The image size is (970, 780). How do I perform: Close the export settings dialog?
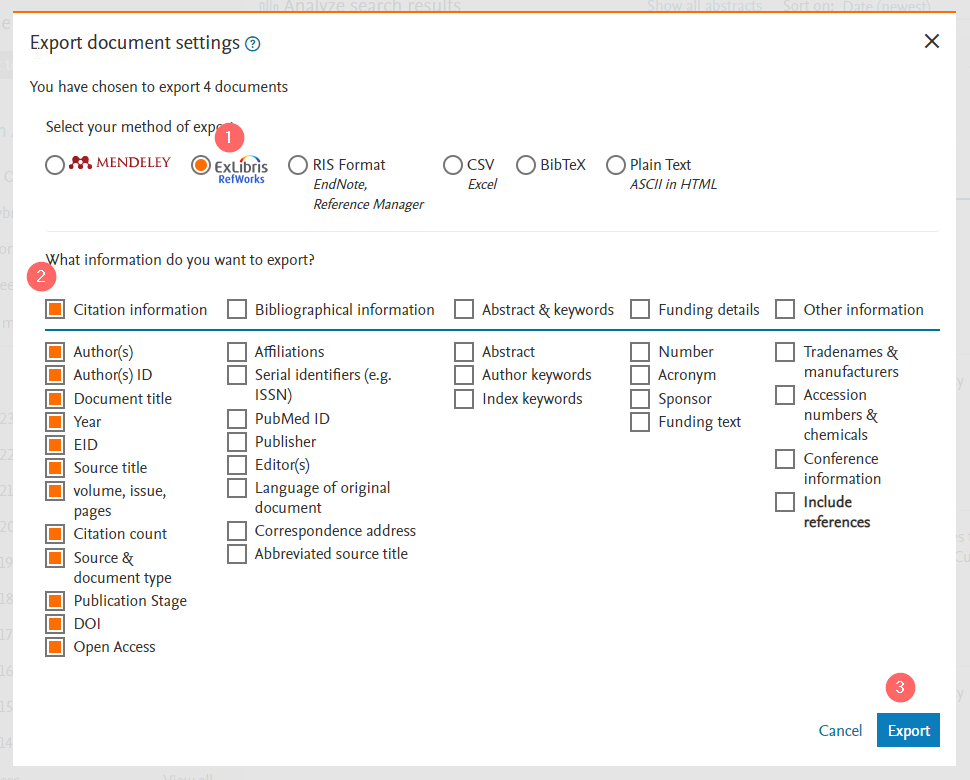tap(932, 41)
